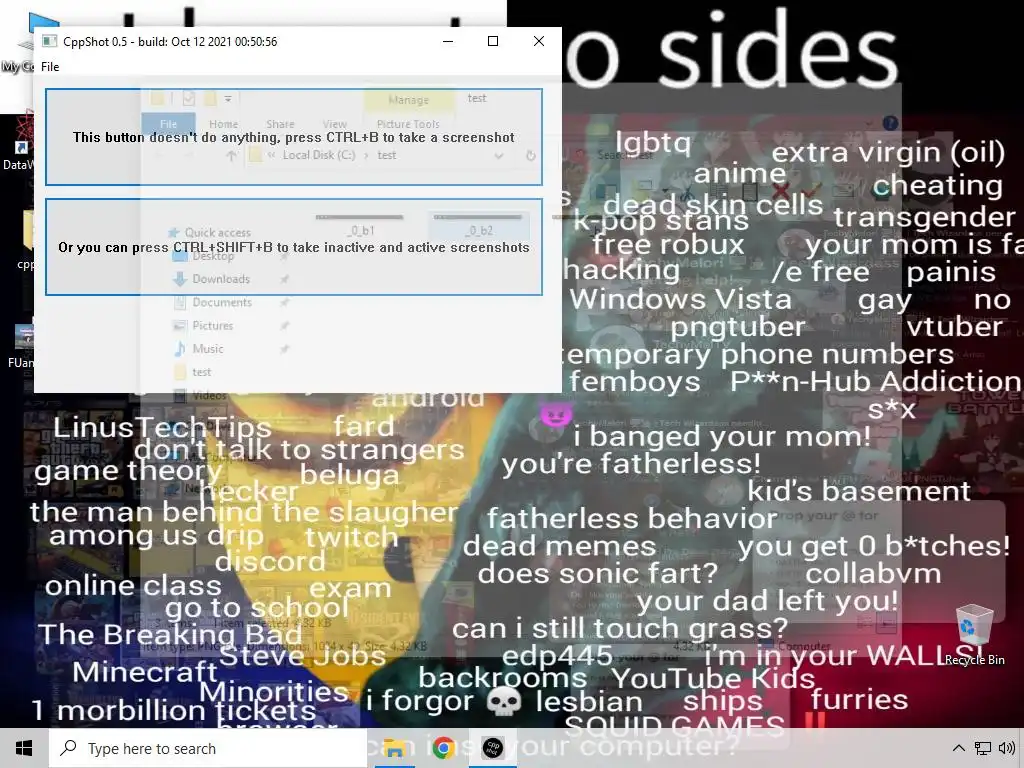
Task: Launch Google Chrome from the taskbar
Action: [x=443, y=748]
